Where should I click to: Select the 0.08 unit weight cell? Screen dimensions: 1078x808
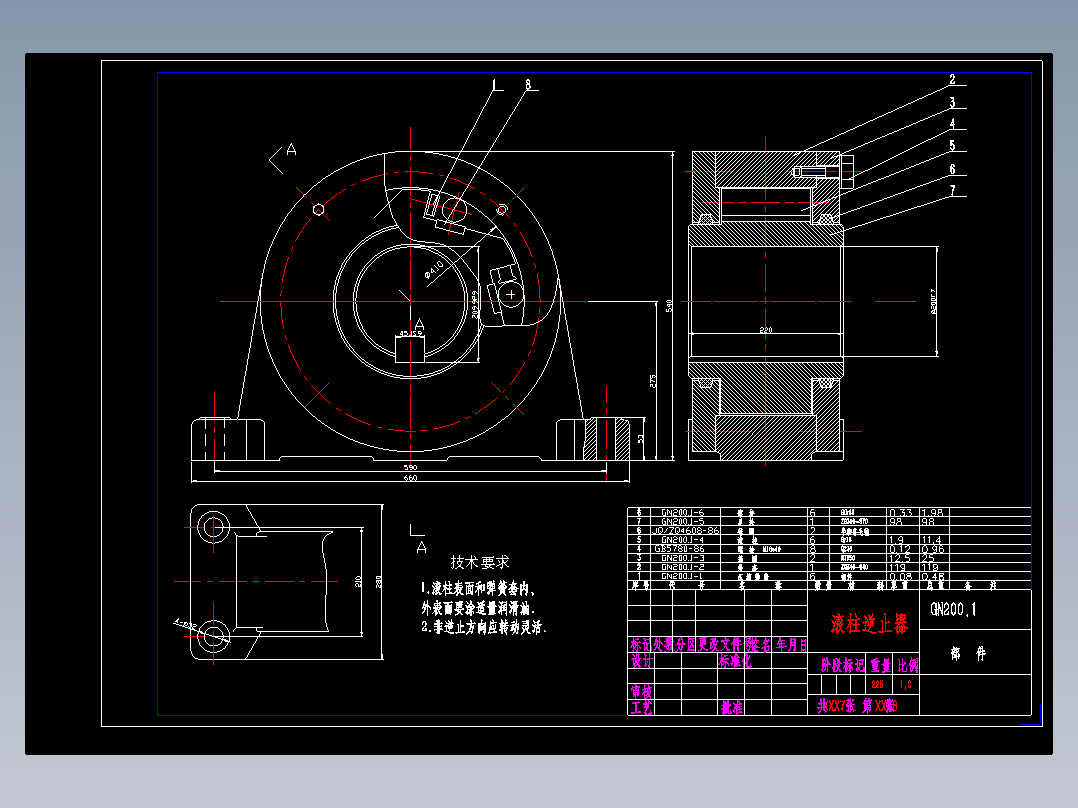tap(901, 576)
